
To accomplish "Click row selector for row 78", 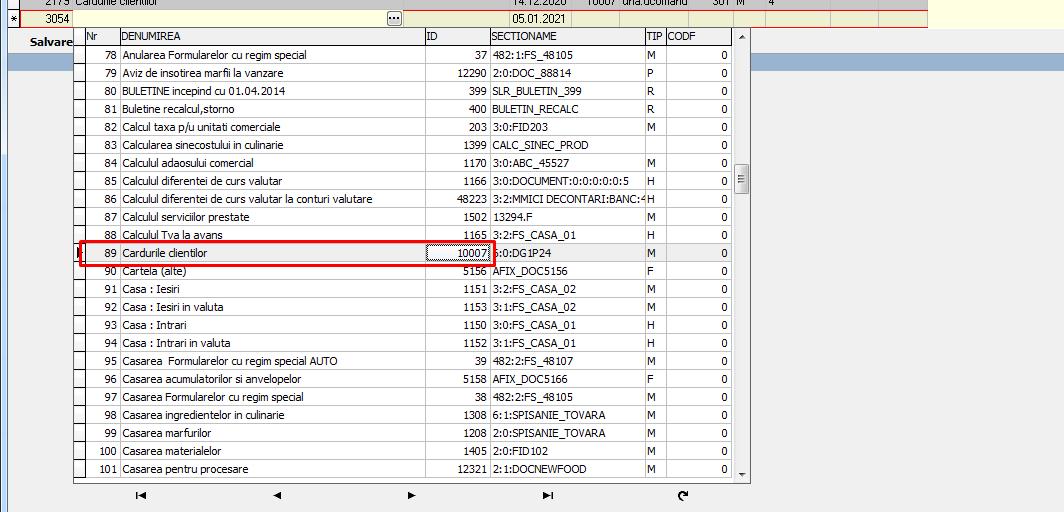I will tap(79, 55).
